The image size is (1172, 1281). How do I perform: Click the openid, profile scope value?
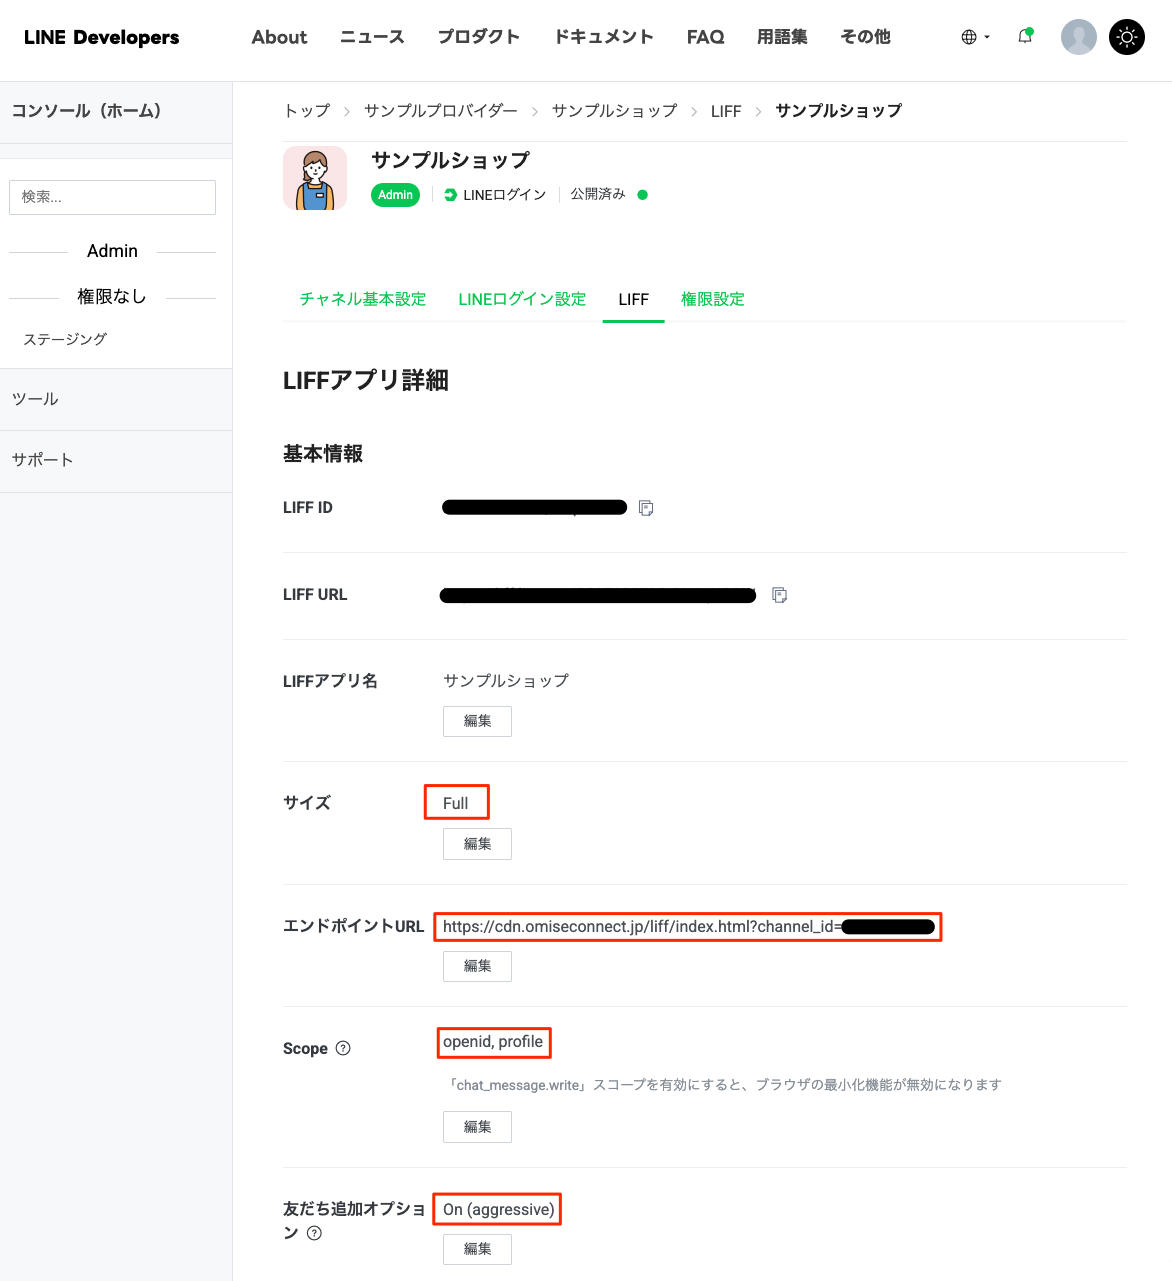pyautogui.click(x=493, y=1042)
